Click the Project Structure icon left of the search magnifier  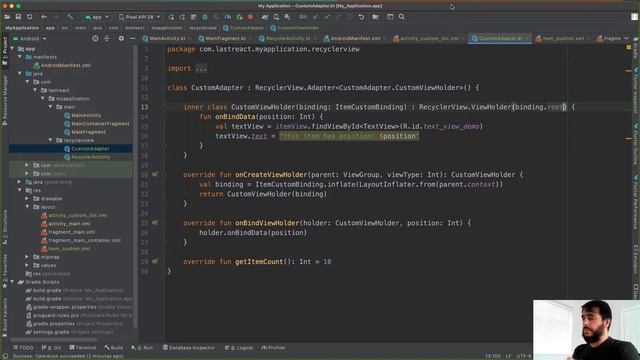point(390,17)
